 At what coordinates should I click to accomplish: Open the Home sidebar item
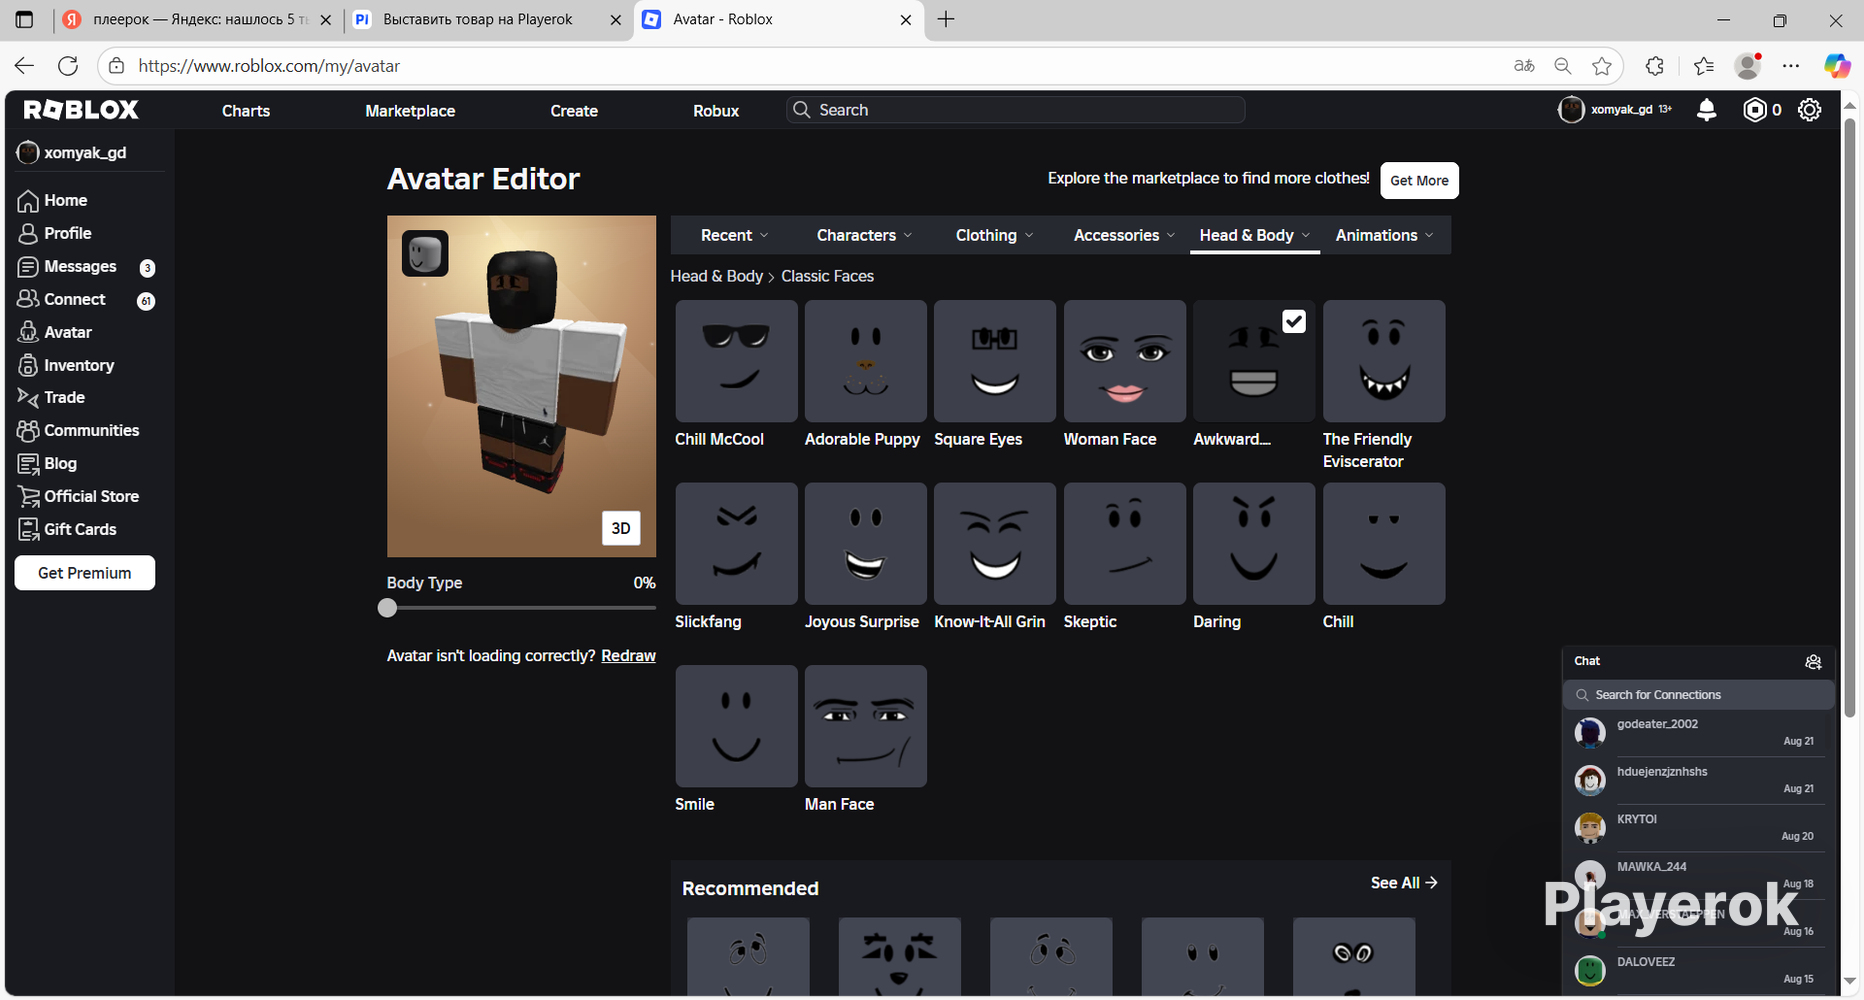pos(52,200)
